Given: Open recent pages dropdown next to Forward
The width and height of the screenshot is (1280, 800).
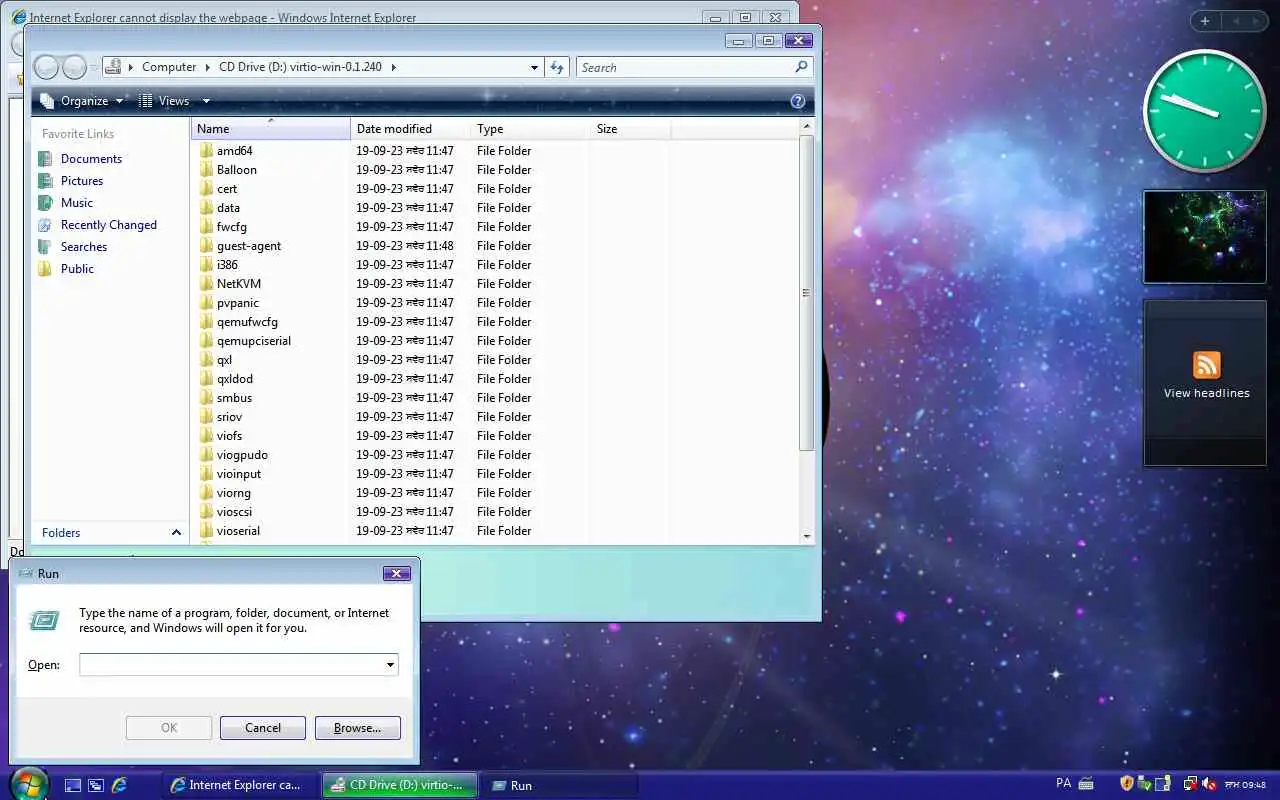Looking at the screenshot, I should 94,67.
